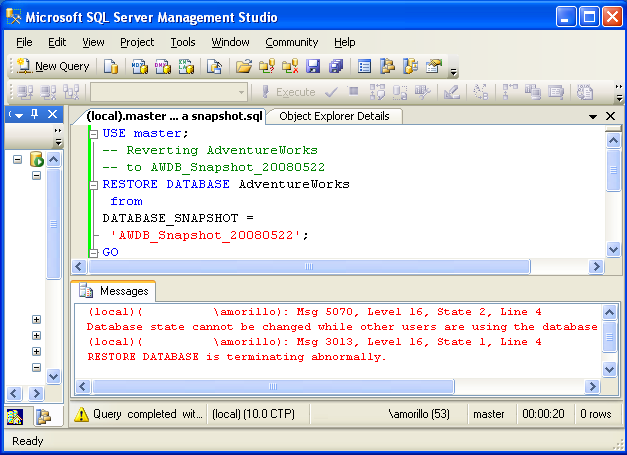Collapse the RESTORE DATABASE code region
This screenshot has height=455, width=627.
94,185
